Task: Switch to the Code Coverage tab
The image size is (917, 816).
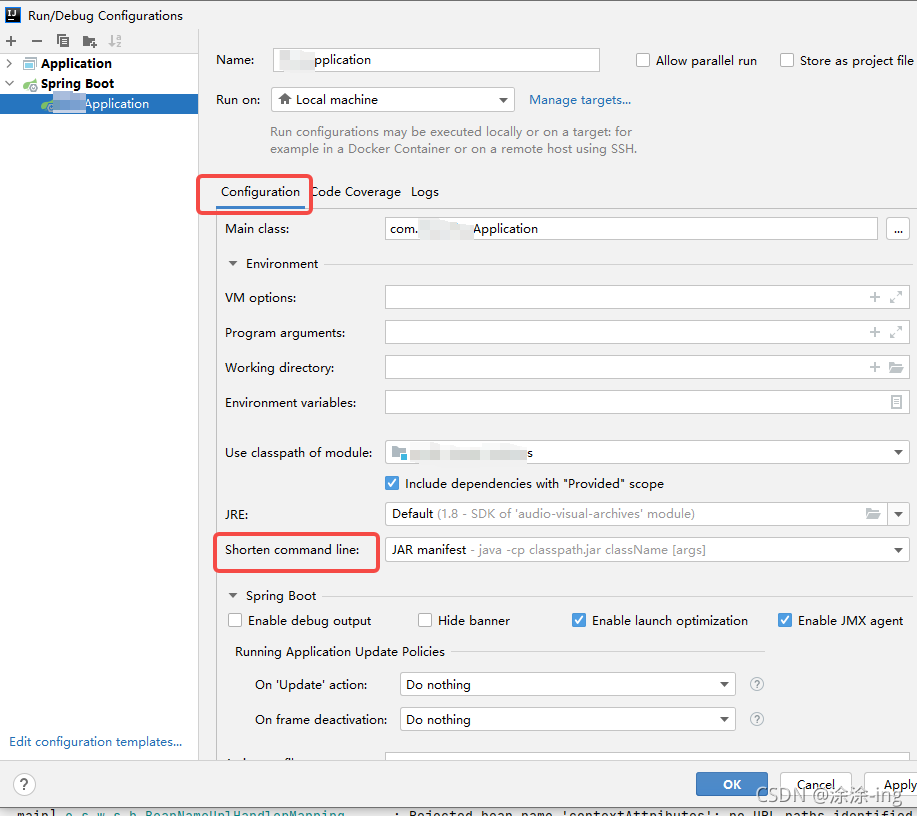Action: [356, 192]
